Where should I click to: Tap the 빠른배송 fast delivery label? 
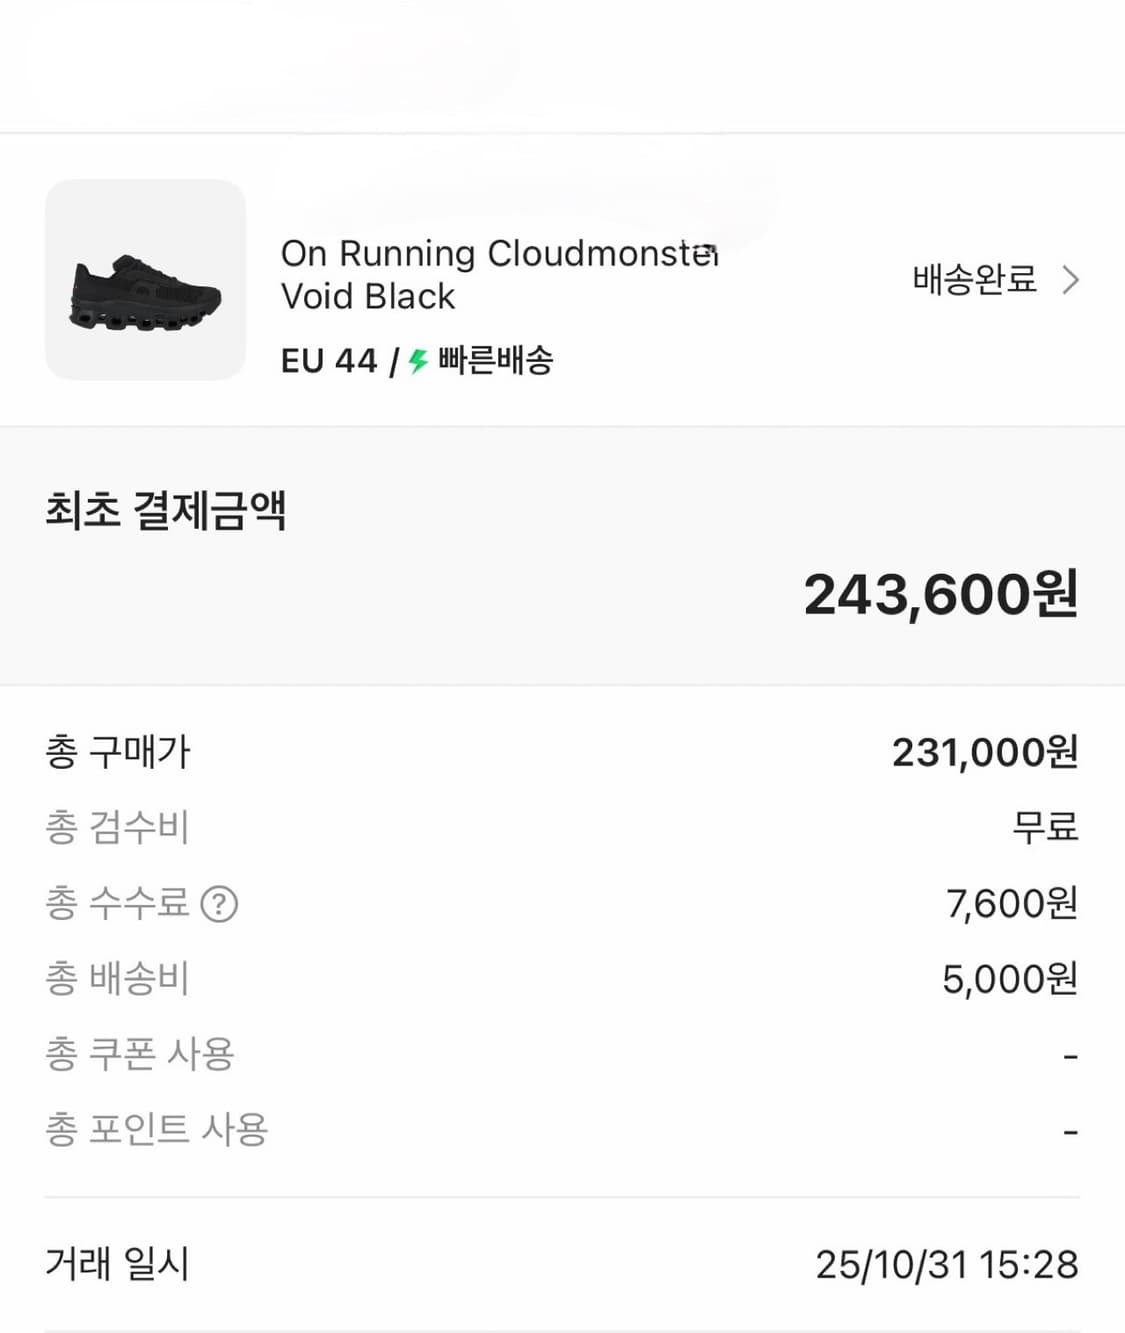tap(495, 361)
